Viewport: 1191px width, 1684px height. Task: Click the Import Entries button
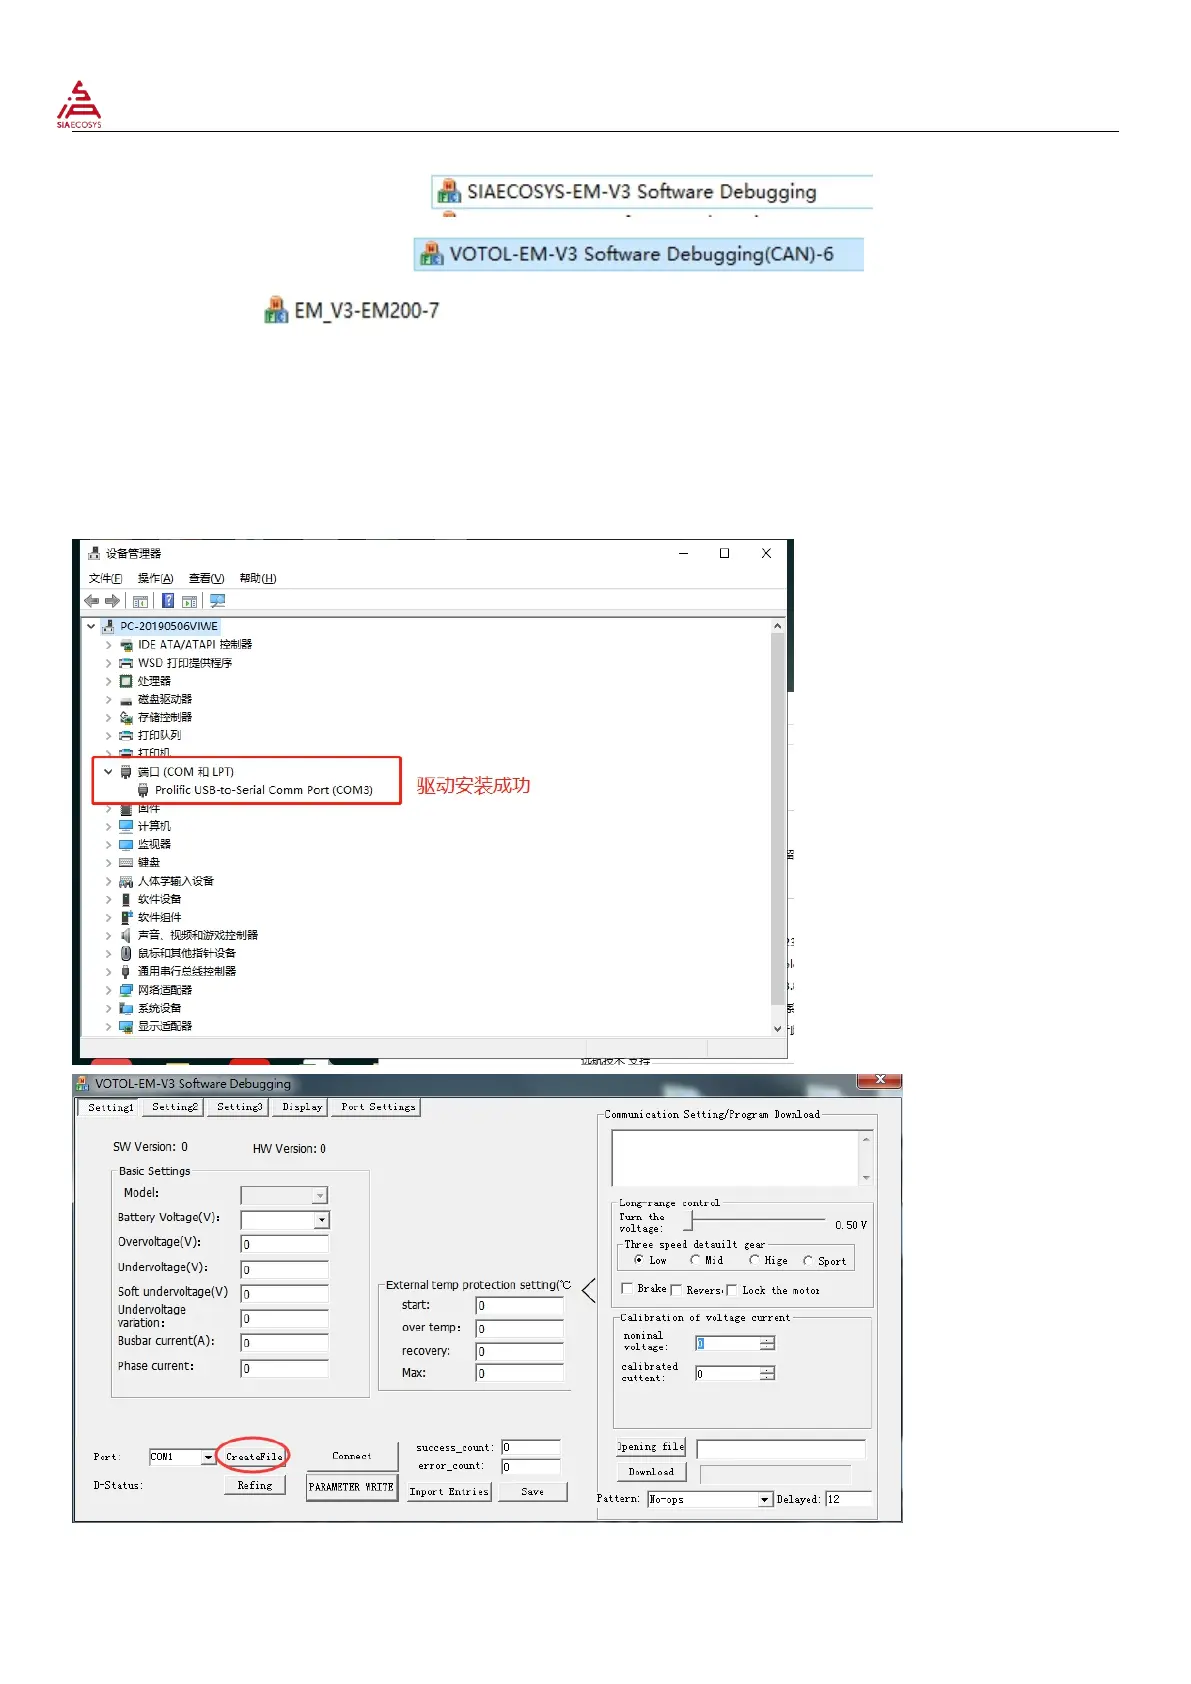pyautogui.click(x=449, y=1491)
